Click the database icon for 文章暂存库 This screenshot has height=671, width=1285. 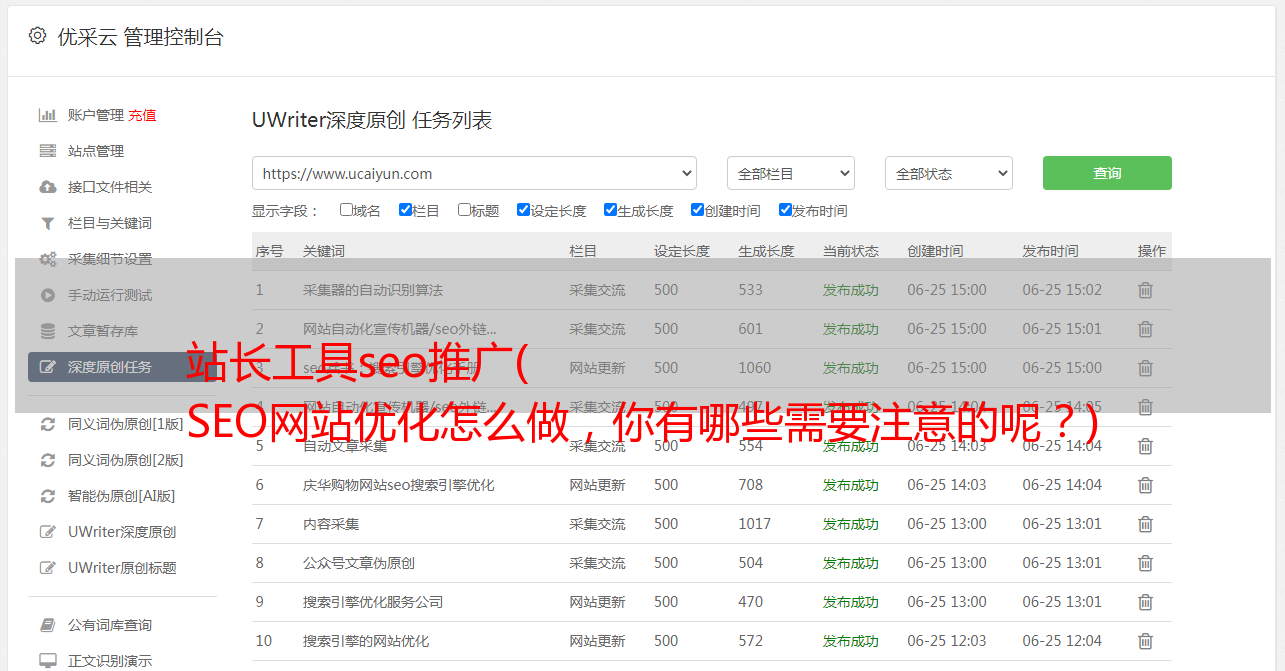coord(47,331)
